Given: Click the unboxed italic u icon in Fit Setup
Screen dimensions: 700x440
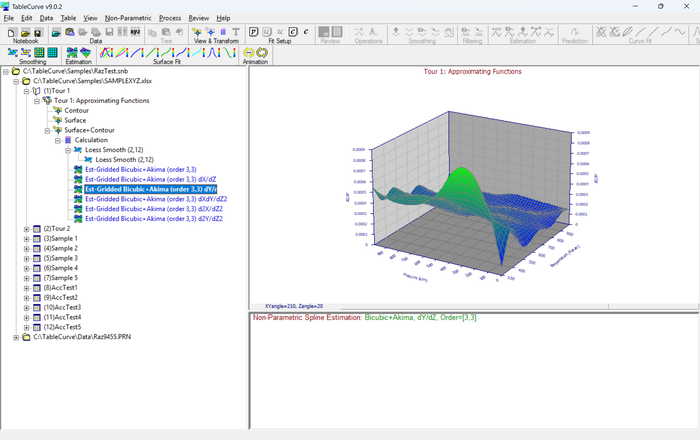Looking at the screenshot, I should coord(280,32).
